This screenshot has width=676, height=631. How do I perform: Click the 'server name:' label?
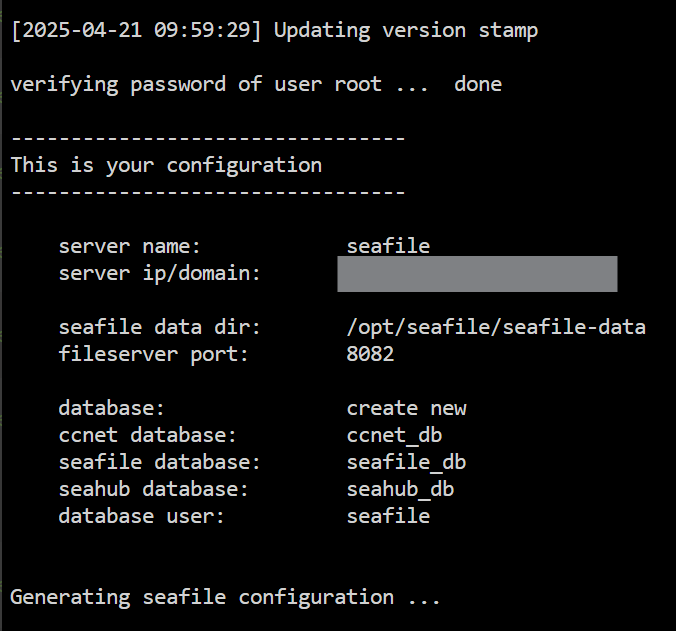pos(129,247)
